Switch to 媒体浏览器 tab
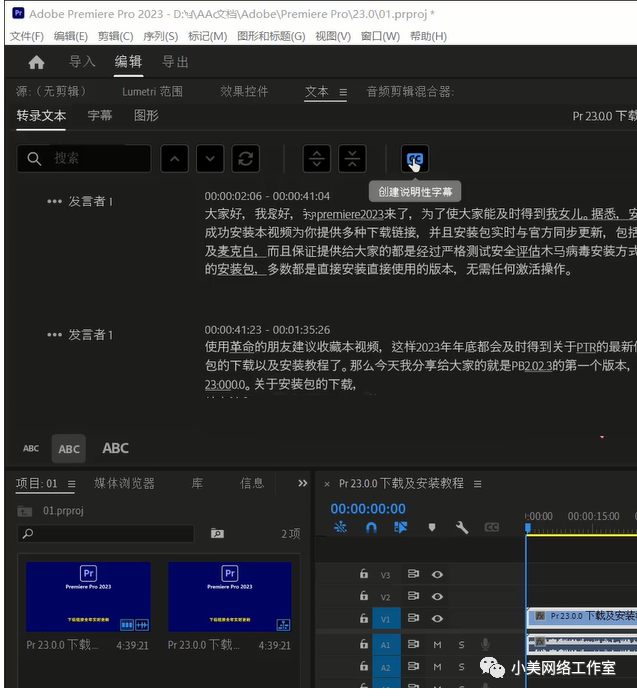The image size is (637, 697). tap(124, 483)
